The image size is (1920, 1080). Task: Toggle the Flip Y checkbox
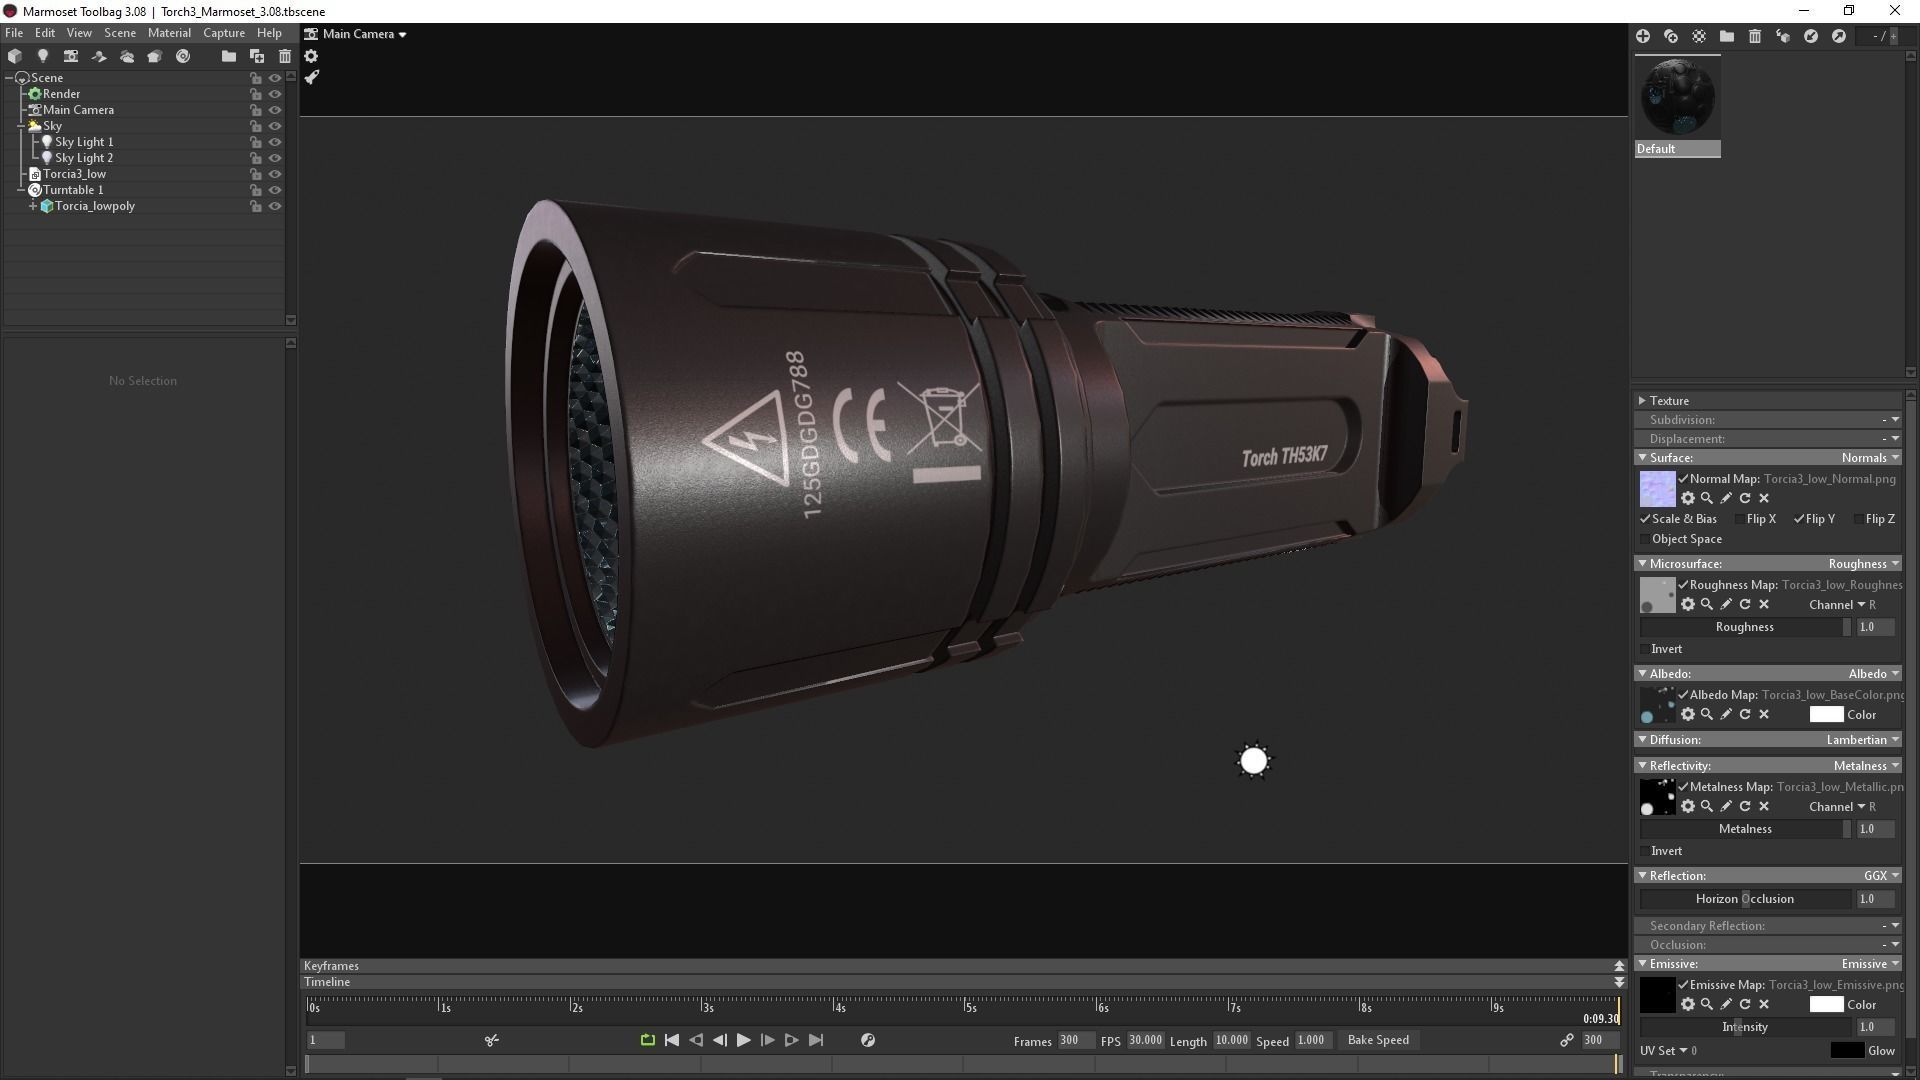(1799, 519)
